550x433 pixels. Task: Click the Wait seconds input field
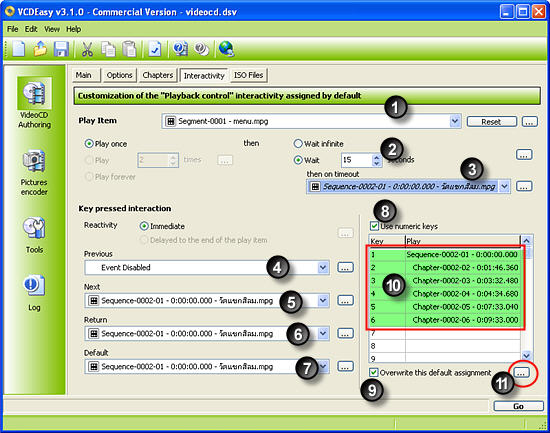pos(356,160)
